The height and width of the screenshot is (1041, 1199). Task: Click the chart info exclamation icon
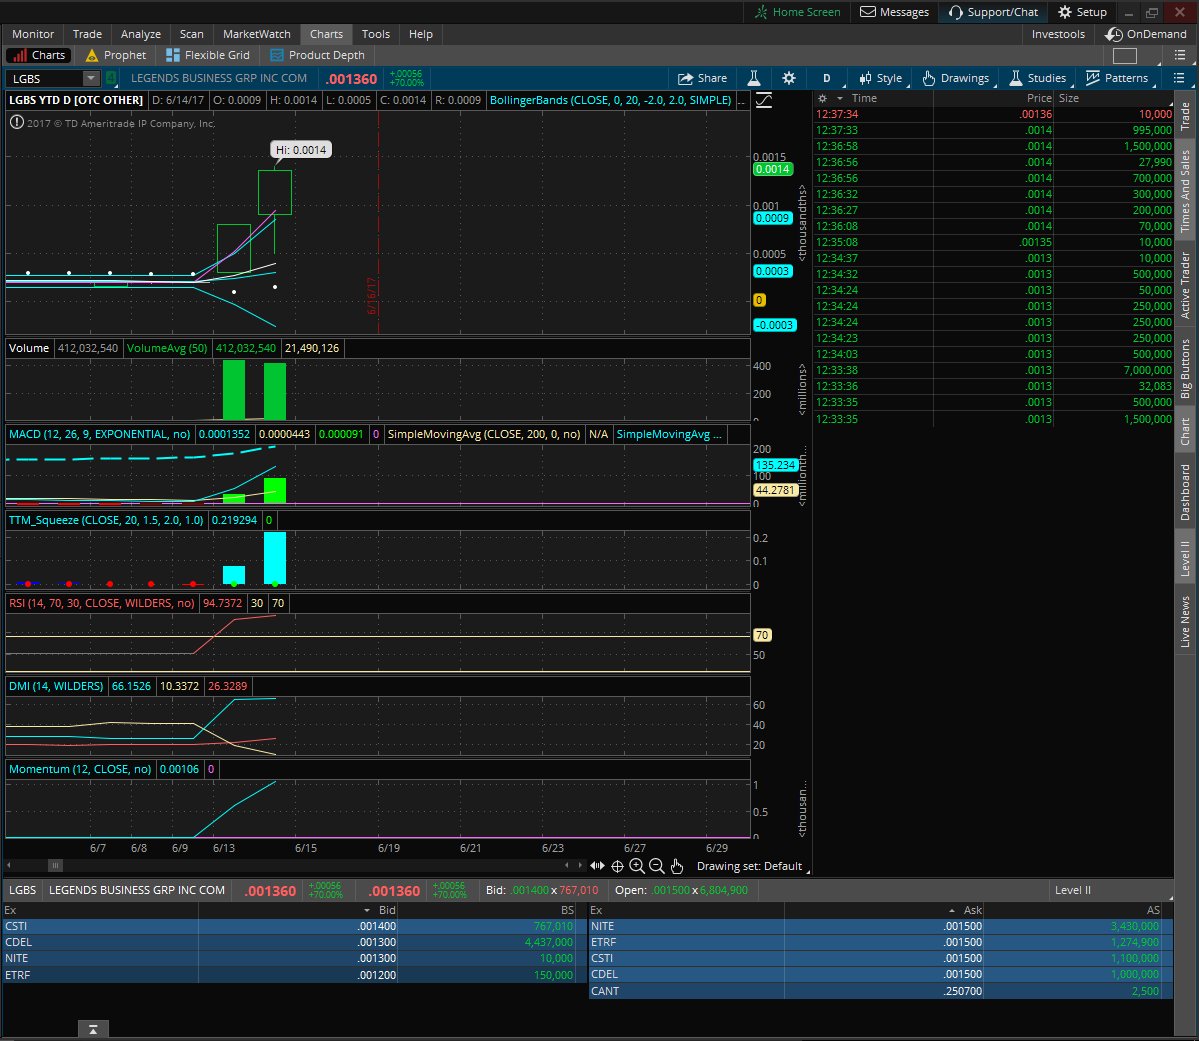point(16,122)
